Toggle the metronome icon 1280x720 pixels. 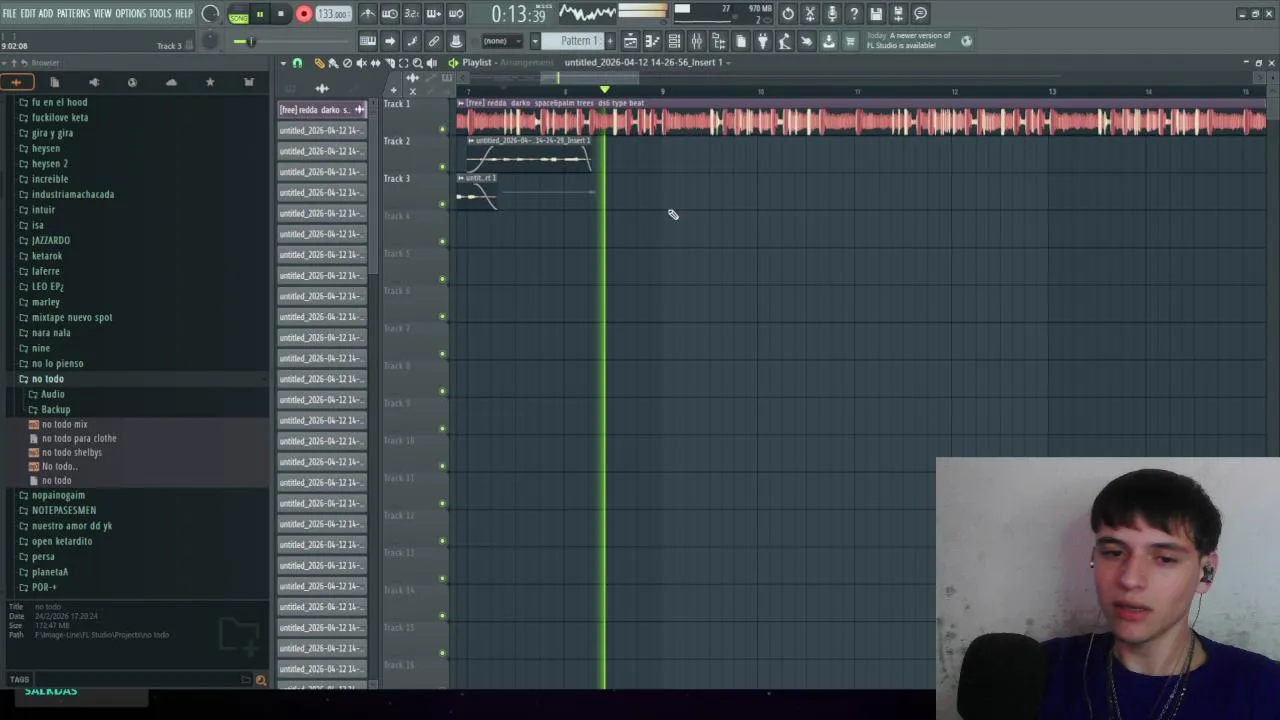click(369, 14)
